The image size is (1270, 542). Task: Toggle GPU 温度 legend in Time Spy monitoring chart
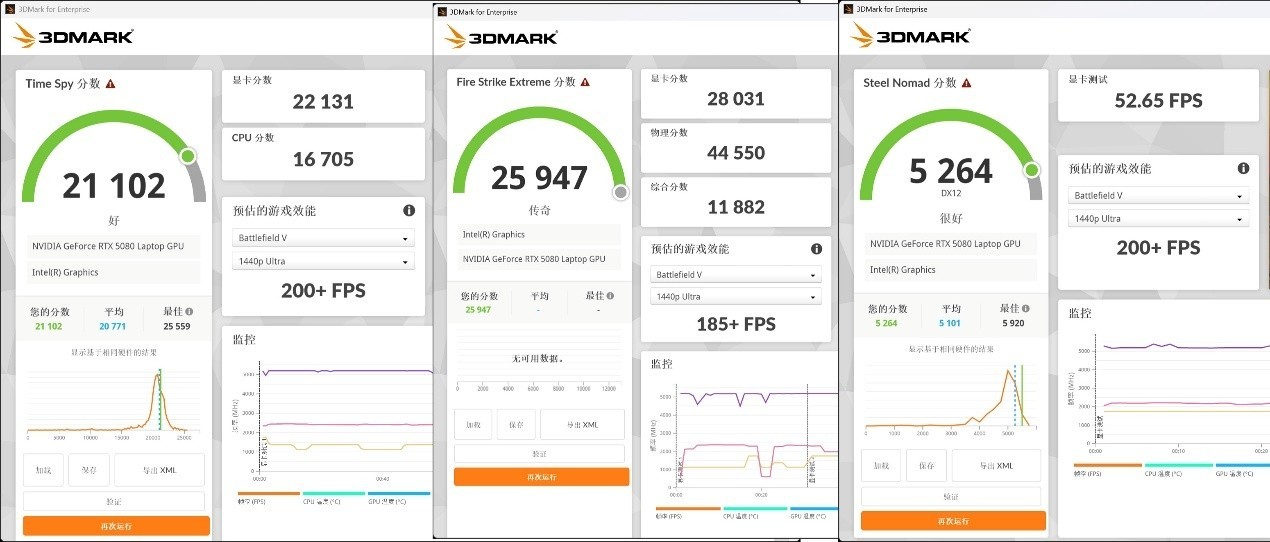399,497
